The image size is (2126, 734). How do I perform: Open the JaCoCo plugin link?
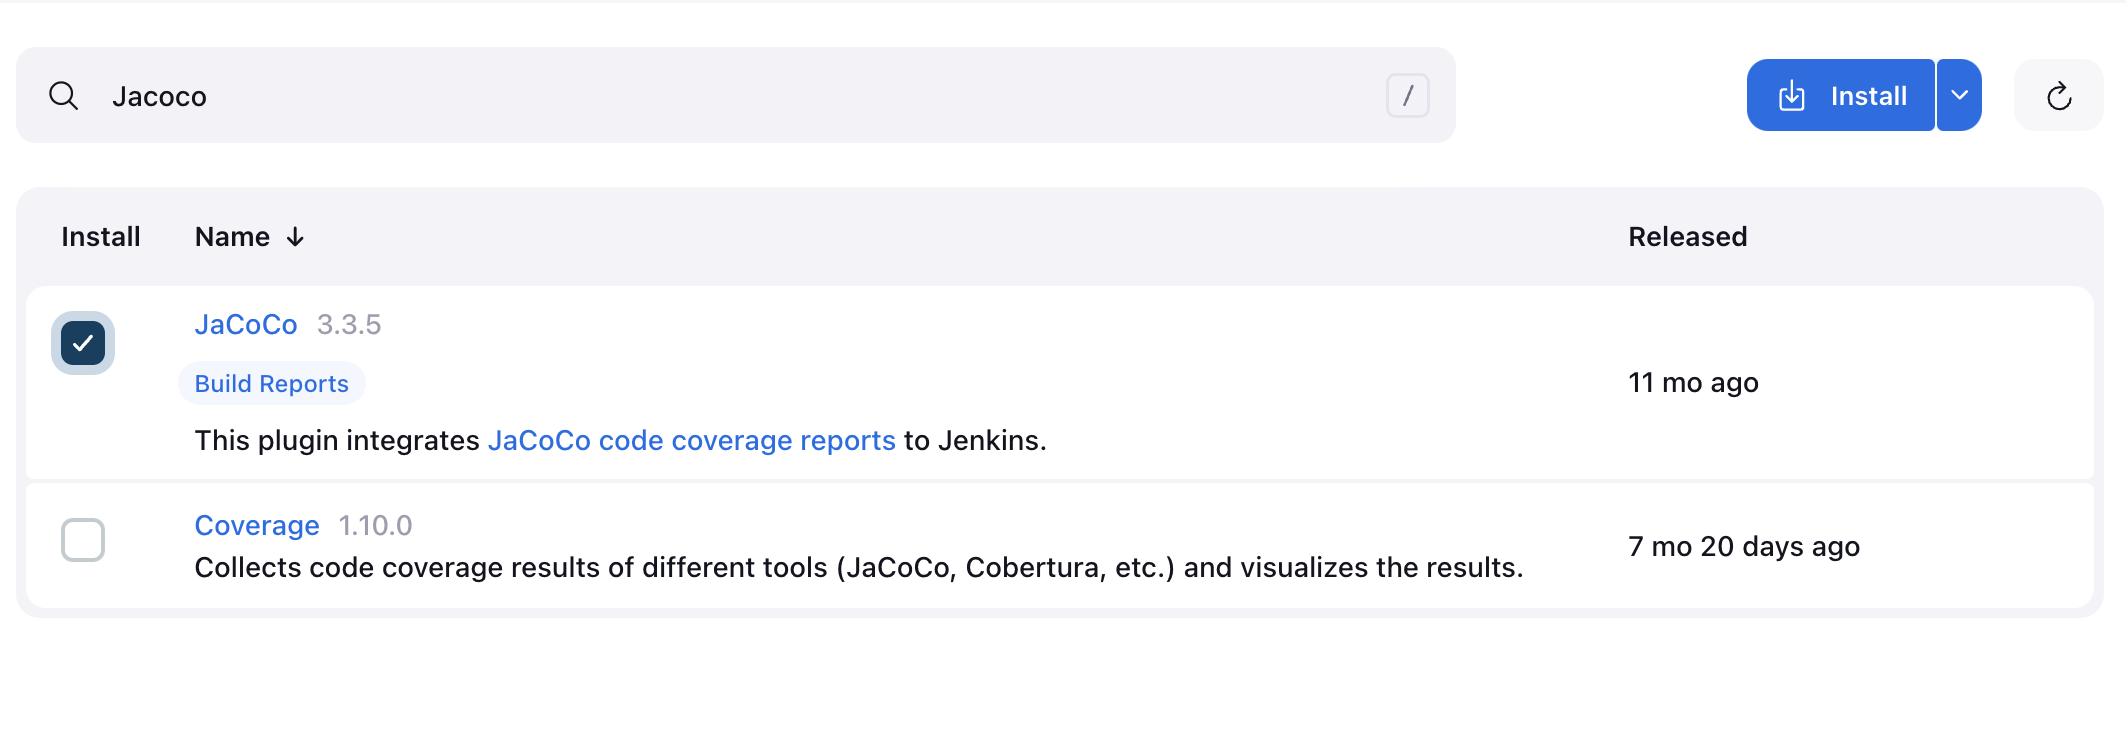point(246,325)
